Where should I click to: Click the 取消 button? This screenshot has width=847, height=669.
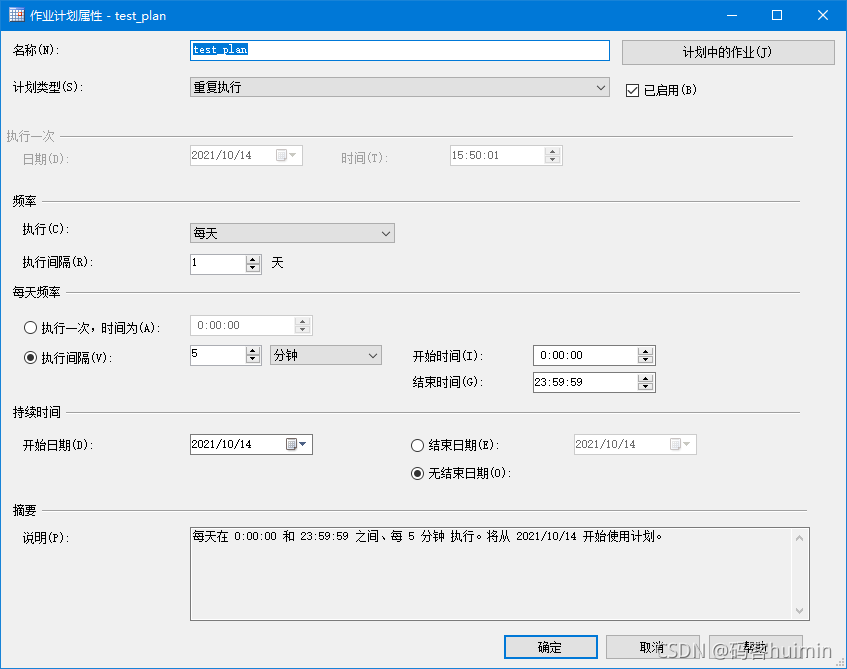point(653,647)
